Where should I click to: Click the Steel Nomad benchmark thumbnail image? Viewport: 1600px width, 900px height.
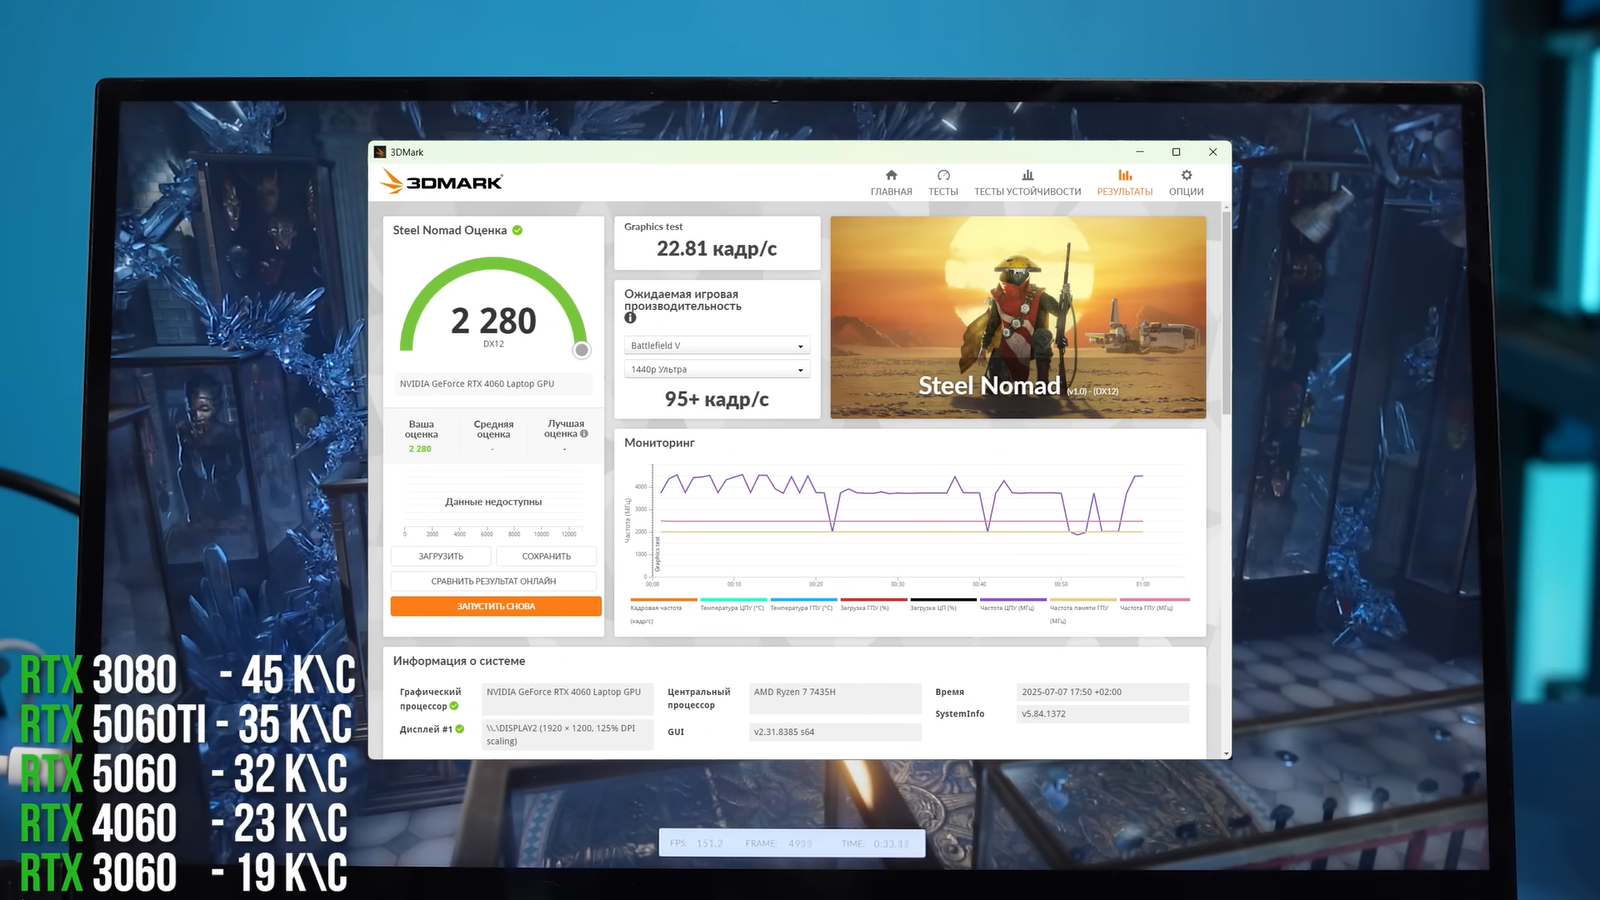1017,317
